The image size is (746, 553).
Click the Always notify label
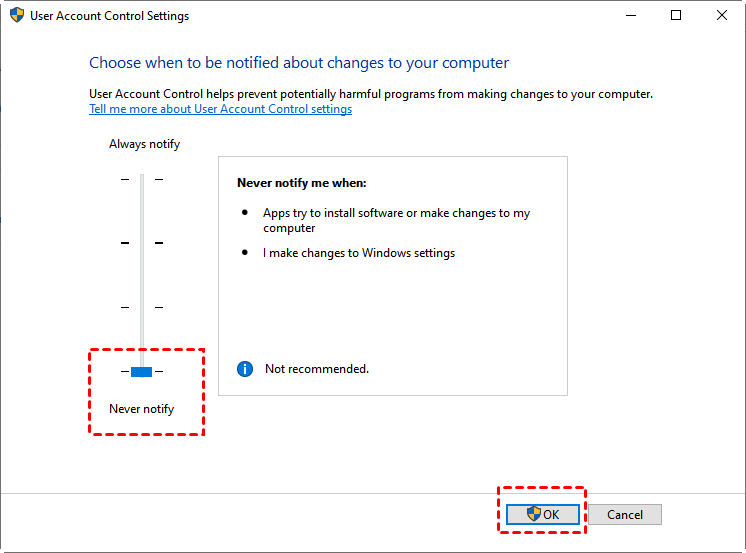(x=144, y=144)
